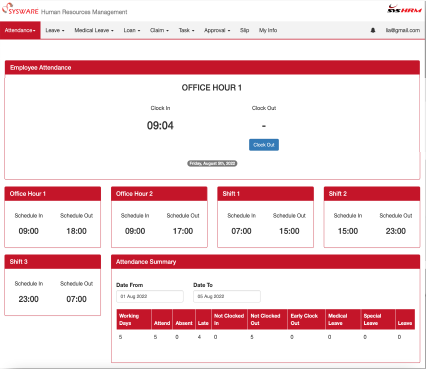Click the Shift 2 card header
The image size is (426, 369).
[x=372, y=194]
